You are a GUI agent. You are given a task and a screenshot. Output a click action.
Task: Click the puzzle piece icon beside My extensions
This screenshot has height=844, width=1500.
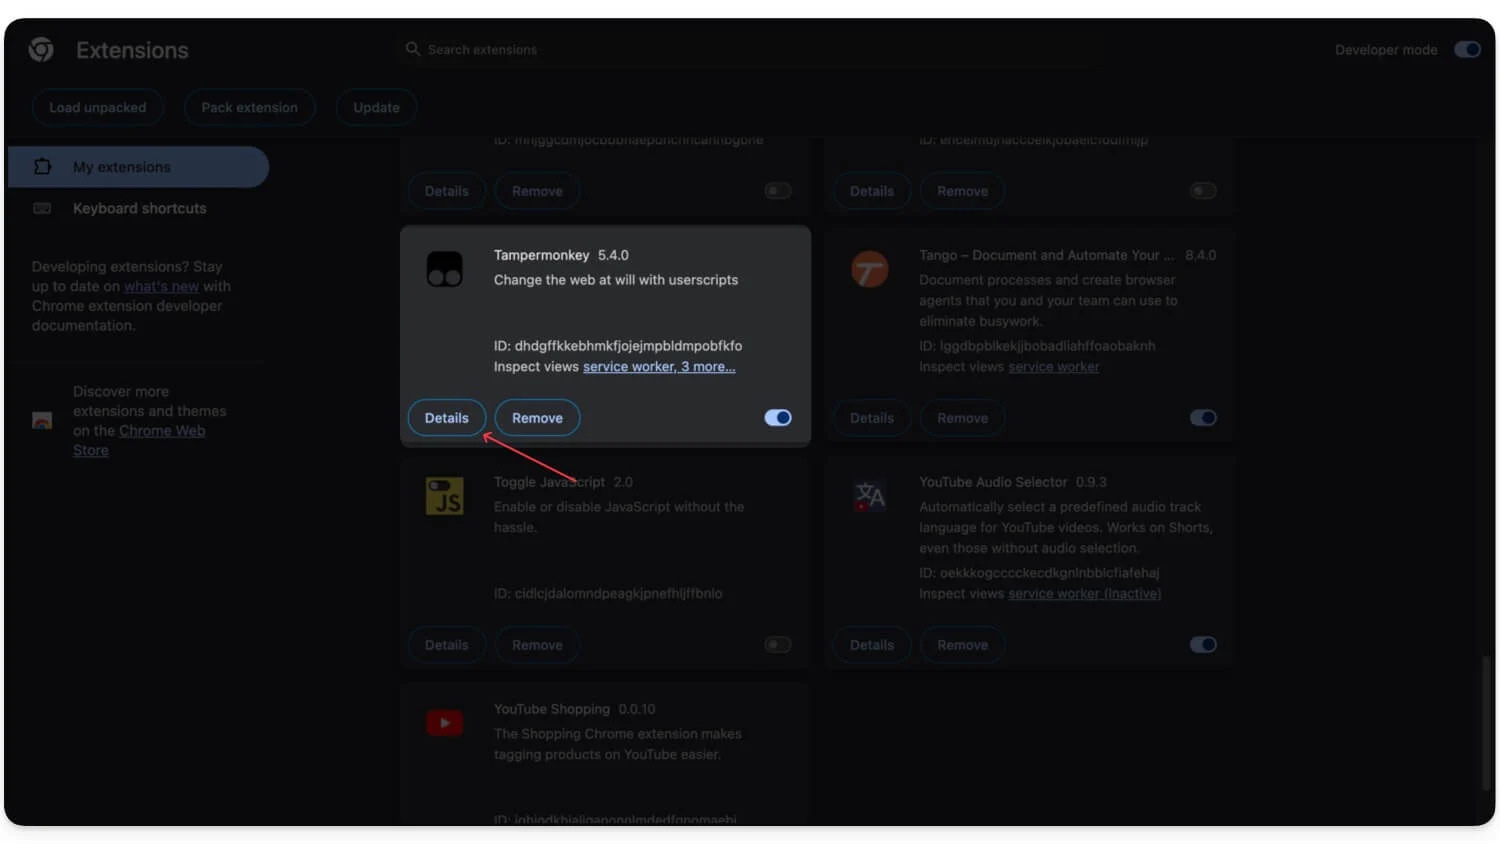(43, 167)
